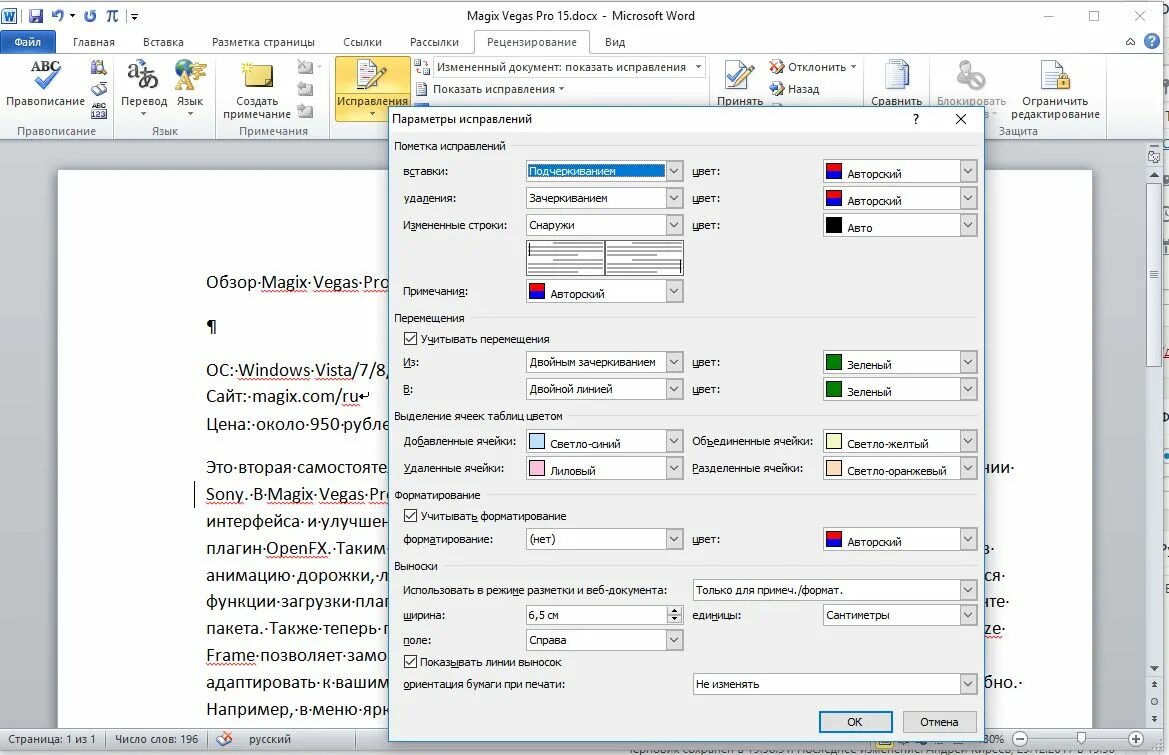Open 'Объединенные ячейки' color (Светло-желтый)
This screenshot has height=755, width=1169.
tap(900, 441)
